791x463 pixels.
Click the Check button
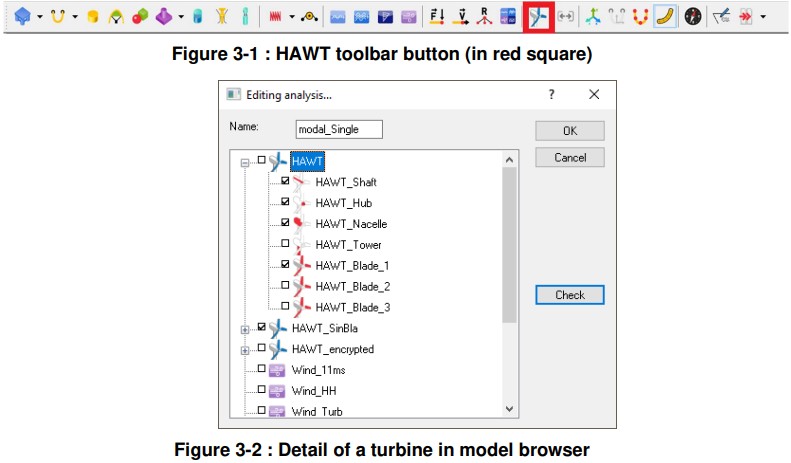click(569, 295)
